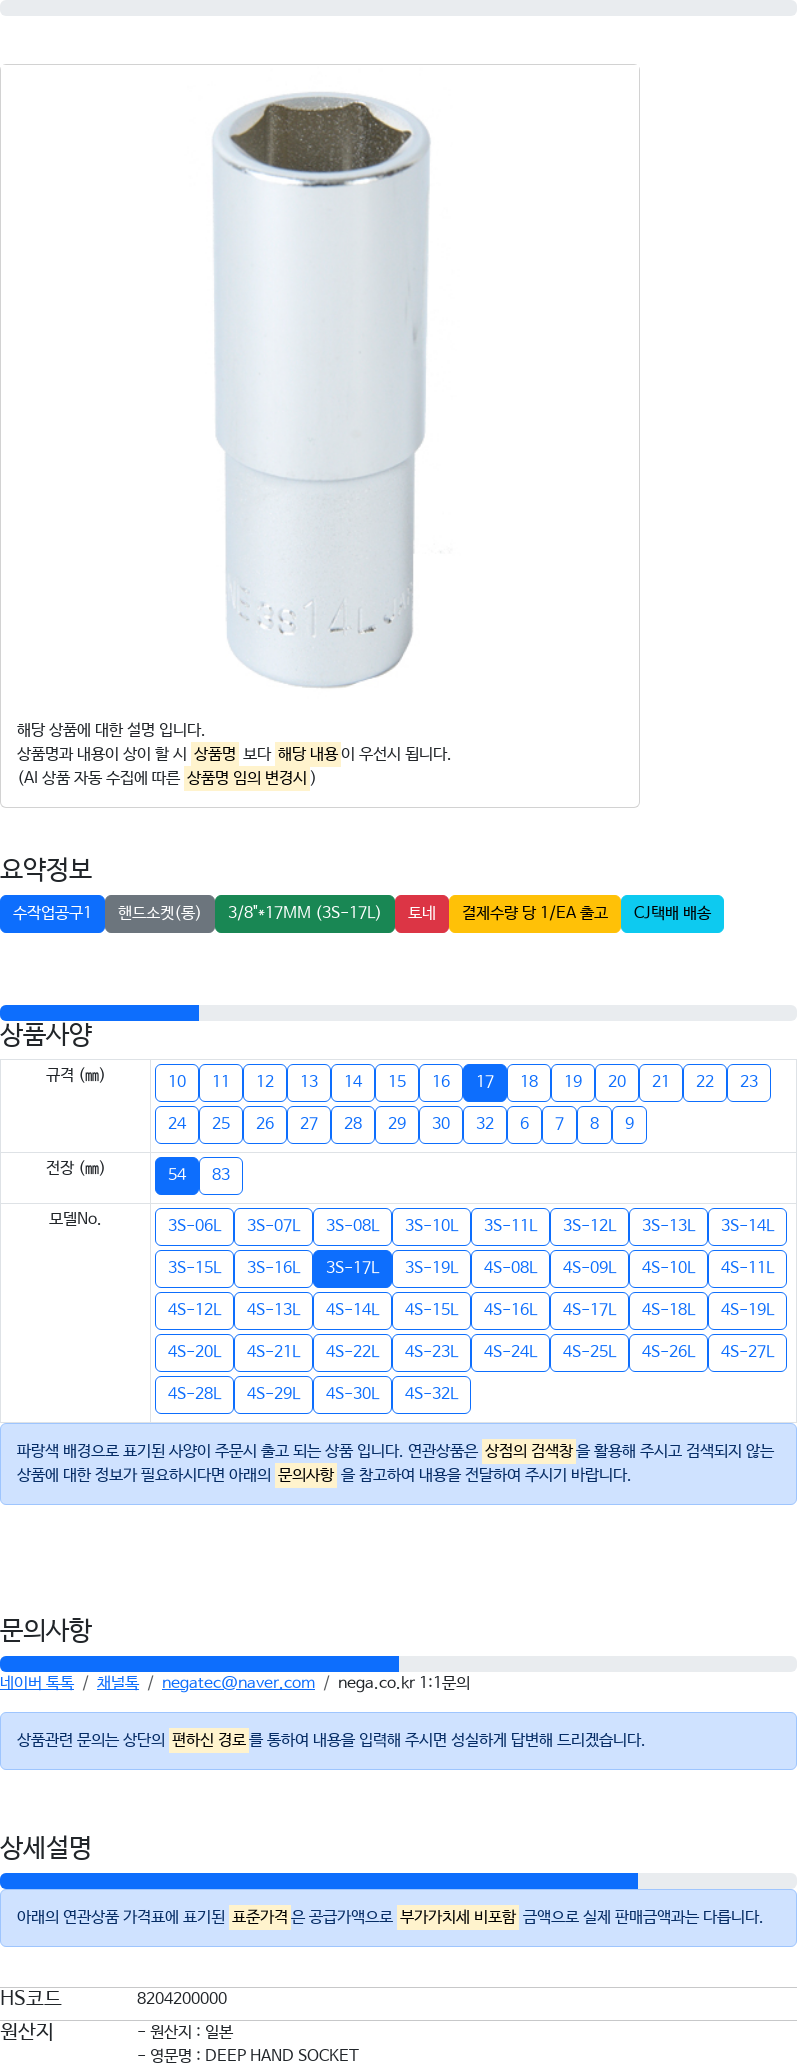Select size 32 in the 규격 row
This screenshot has width=797, height=2069.
click(485, 1124)
